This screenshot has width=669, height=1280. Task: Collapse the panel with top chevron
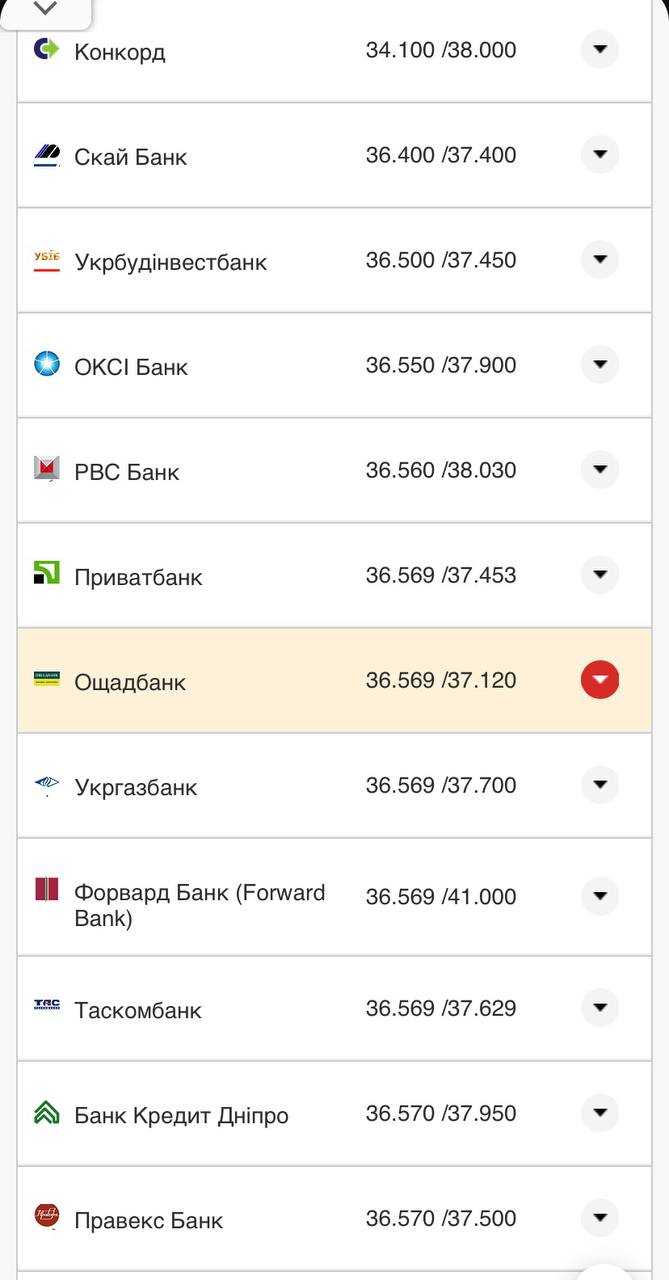(45, 9)
